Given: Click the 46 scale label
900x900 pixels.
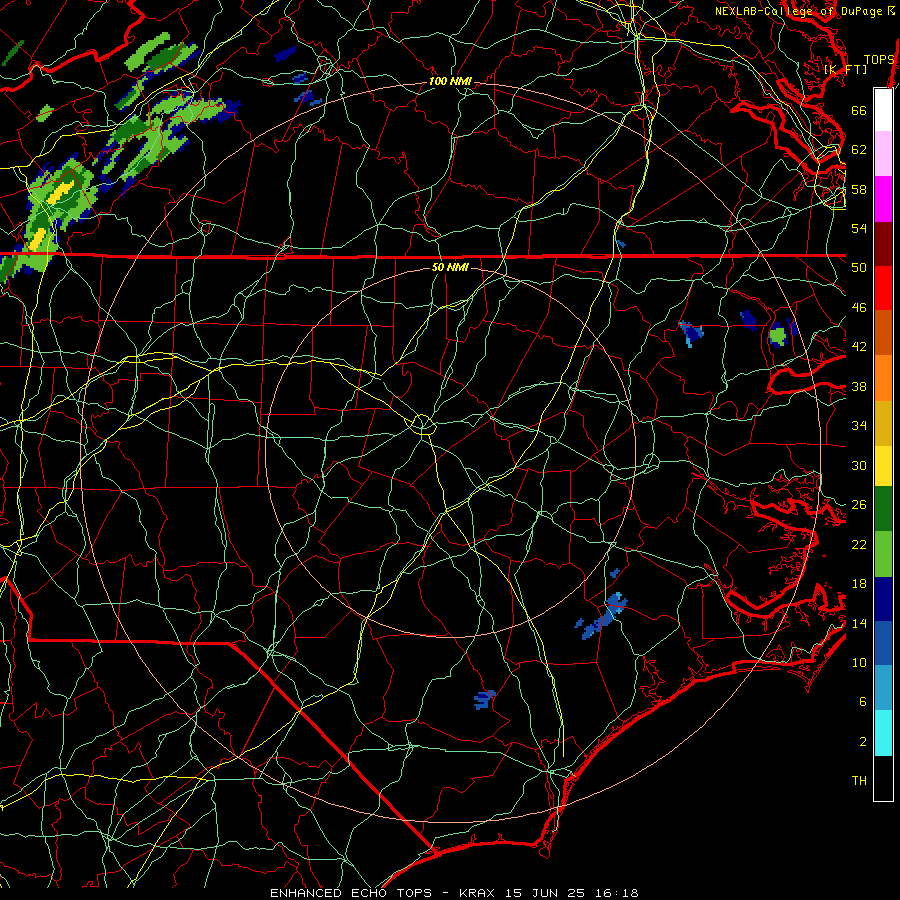Looking at the screenshot, I should [x=859, y=308].
